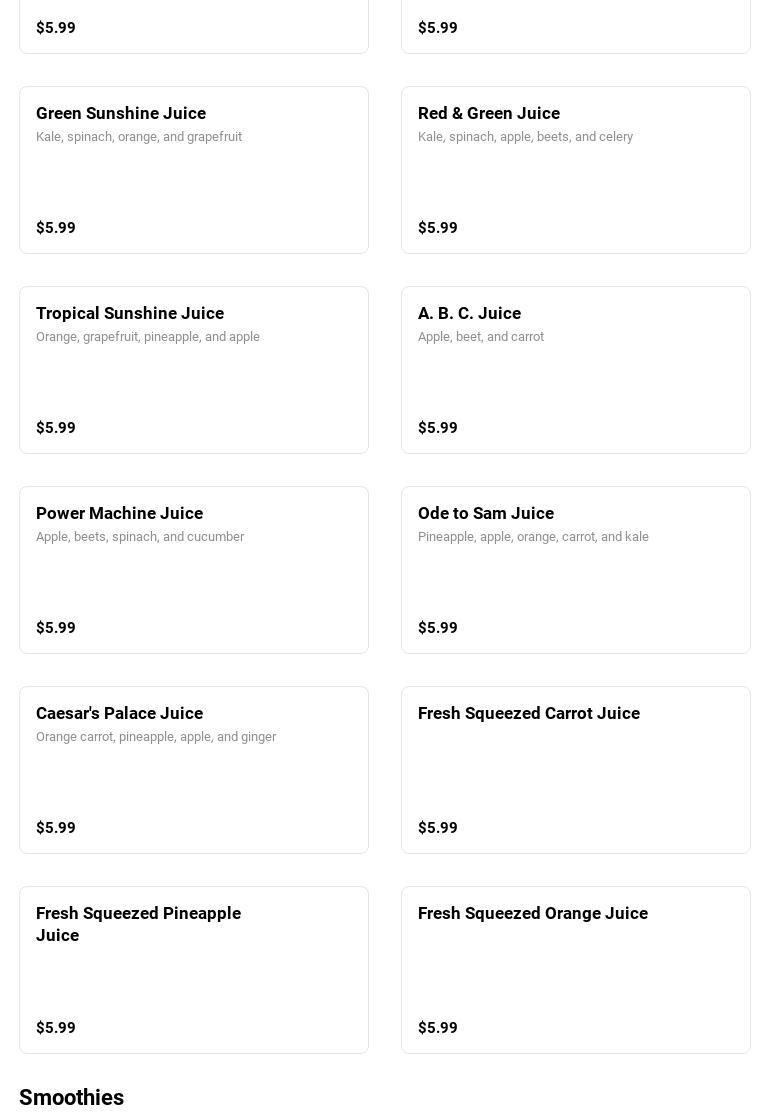Click the Fresh Squeezed Orange Juice price
770x1120 pixels.
438,1028
